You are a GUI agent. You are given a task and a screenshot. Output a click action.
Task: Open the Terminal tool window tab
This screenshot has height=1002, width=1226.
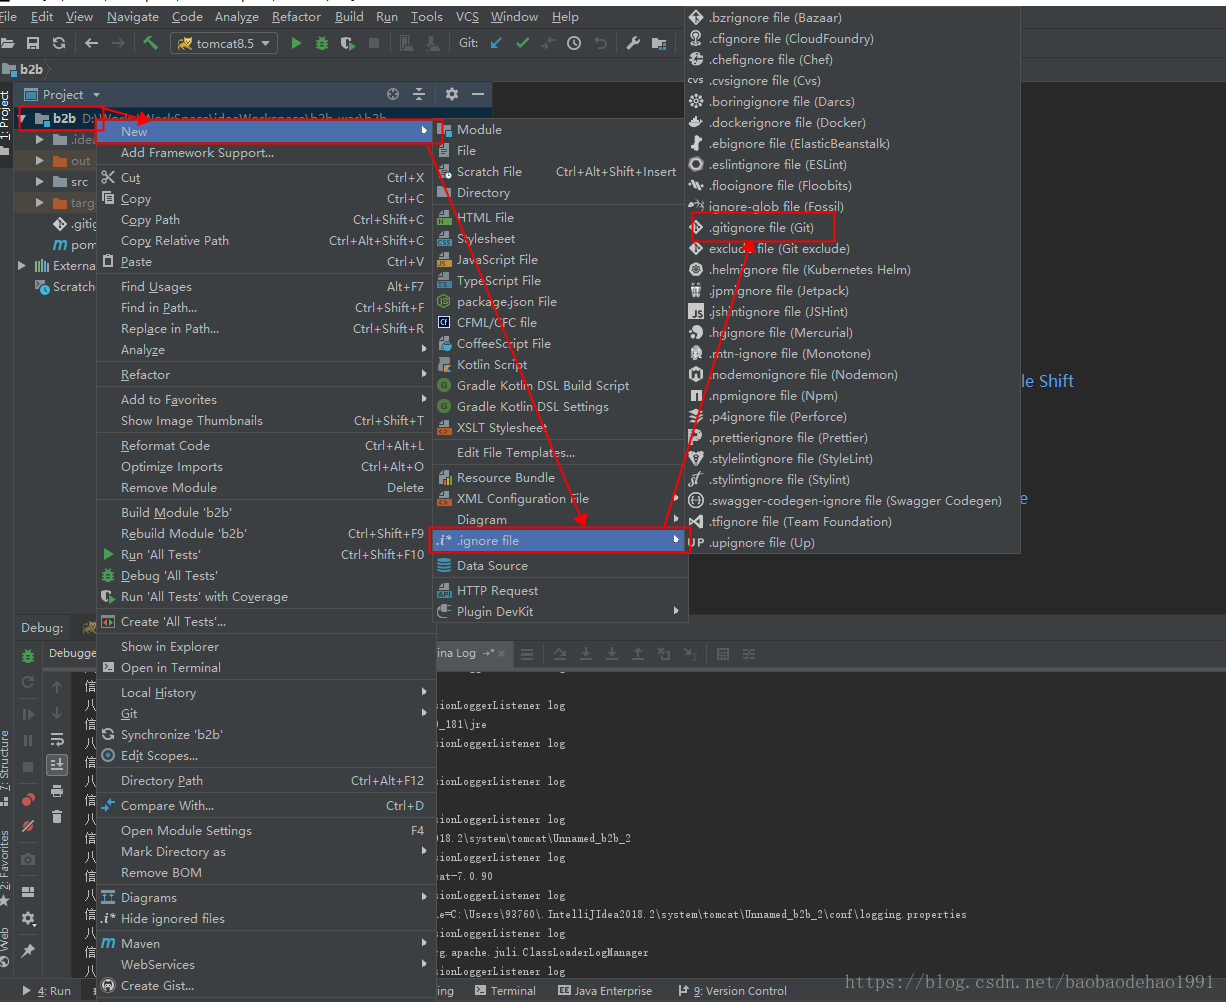pyautogui.click(x=505, y=991)
